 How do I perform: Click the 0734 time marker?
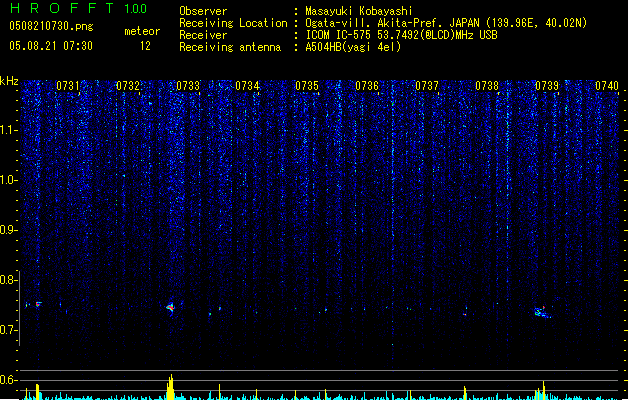coord(248,86)
